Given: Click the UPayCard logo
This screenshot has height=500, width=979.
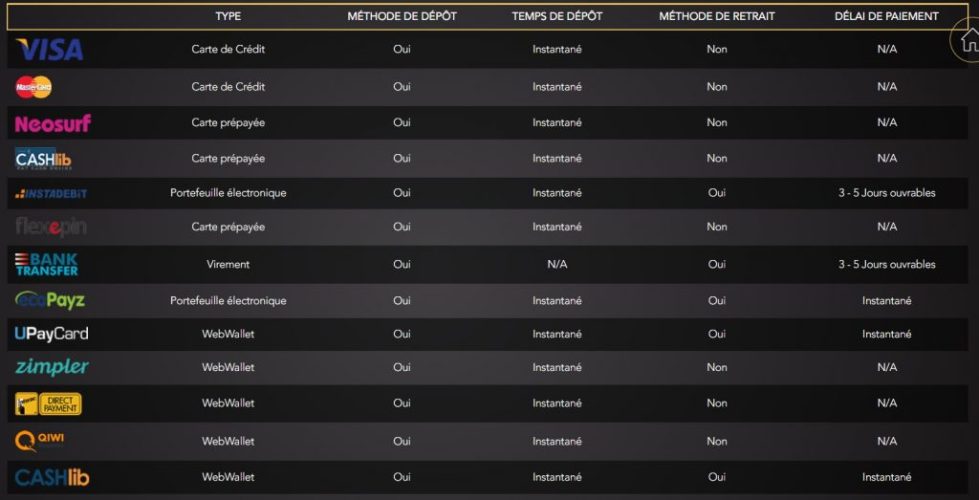Looking at the screenshot, I should point(51,334).
